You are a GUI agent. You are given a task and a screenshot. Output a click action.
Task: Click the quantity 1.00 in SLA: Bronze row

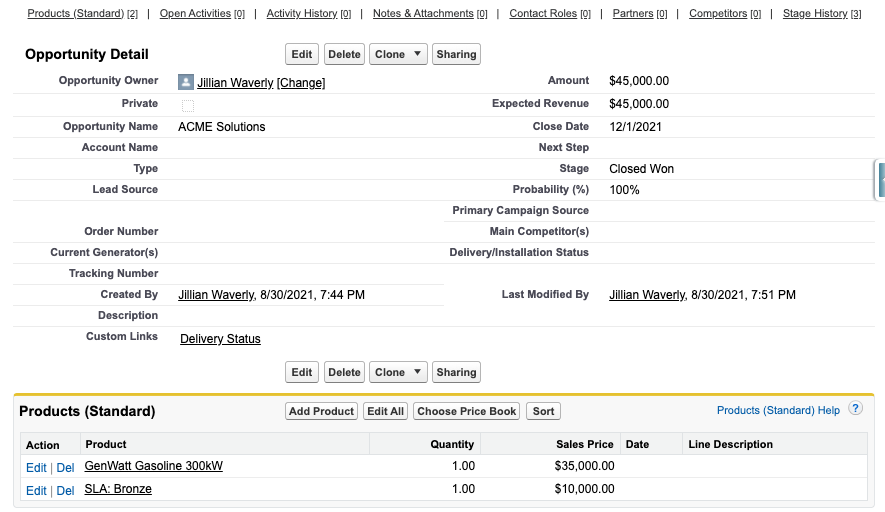(463, 489)
